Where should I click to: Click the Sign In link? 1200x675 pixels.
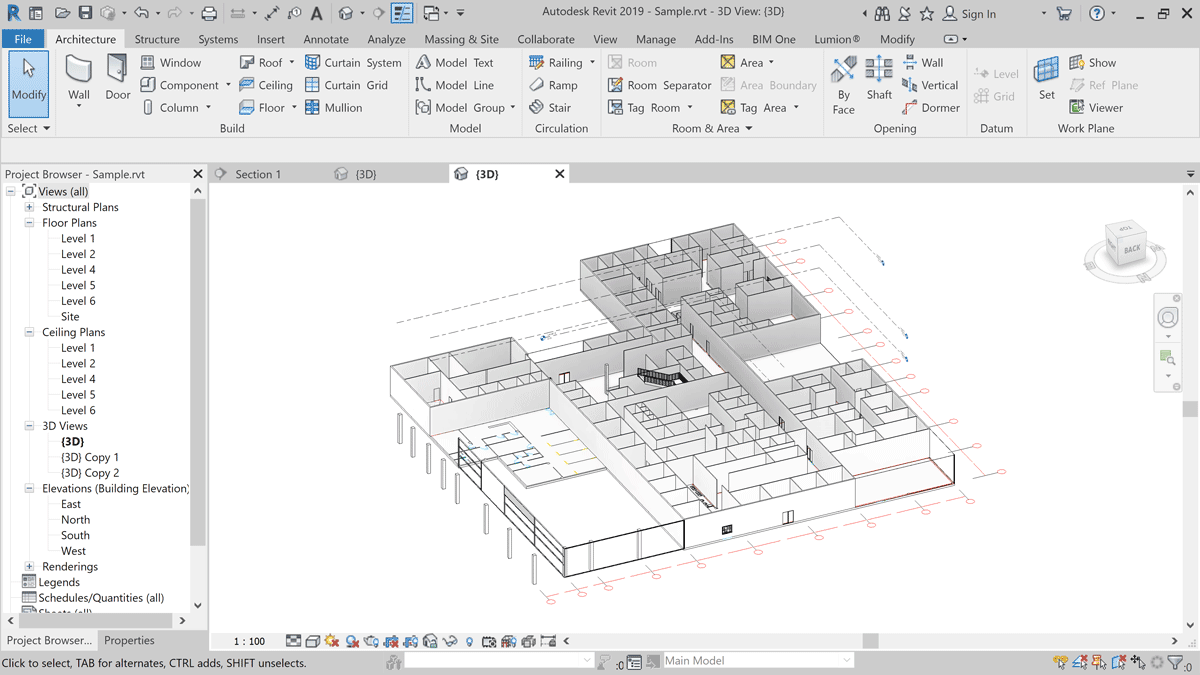coord(977,14)
